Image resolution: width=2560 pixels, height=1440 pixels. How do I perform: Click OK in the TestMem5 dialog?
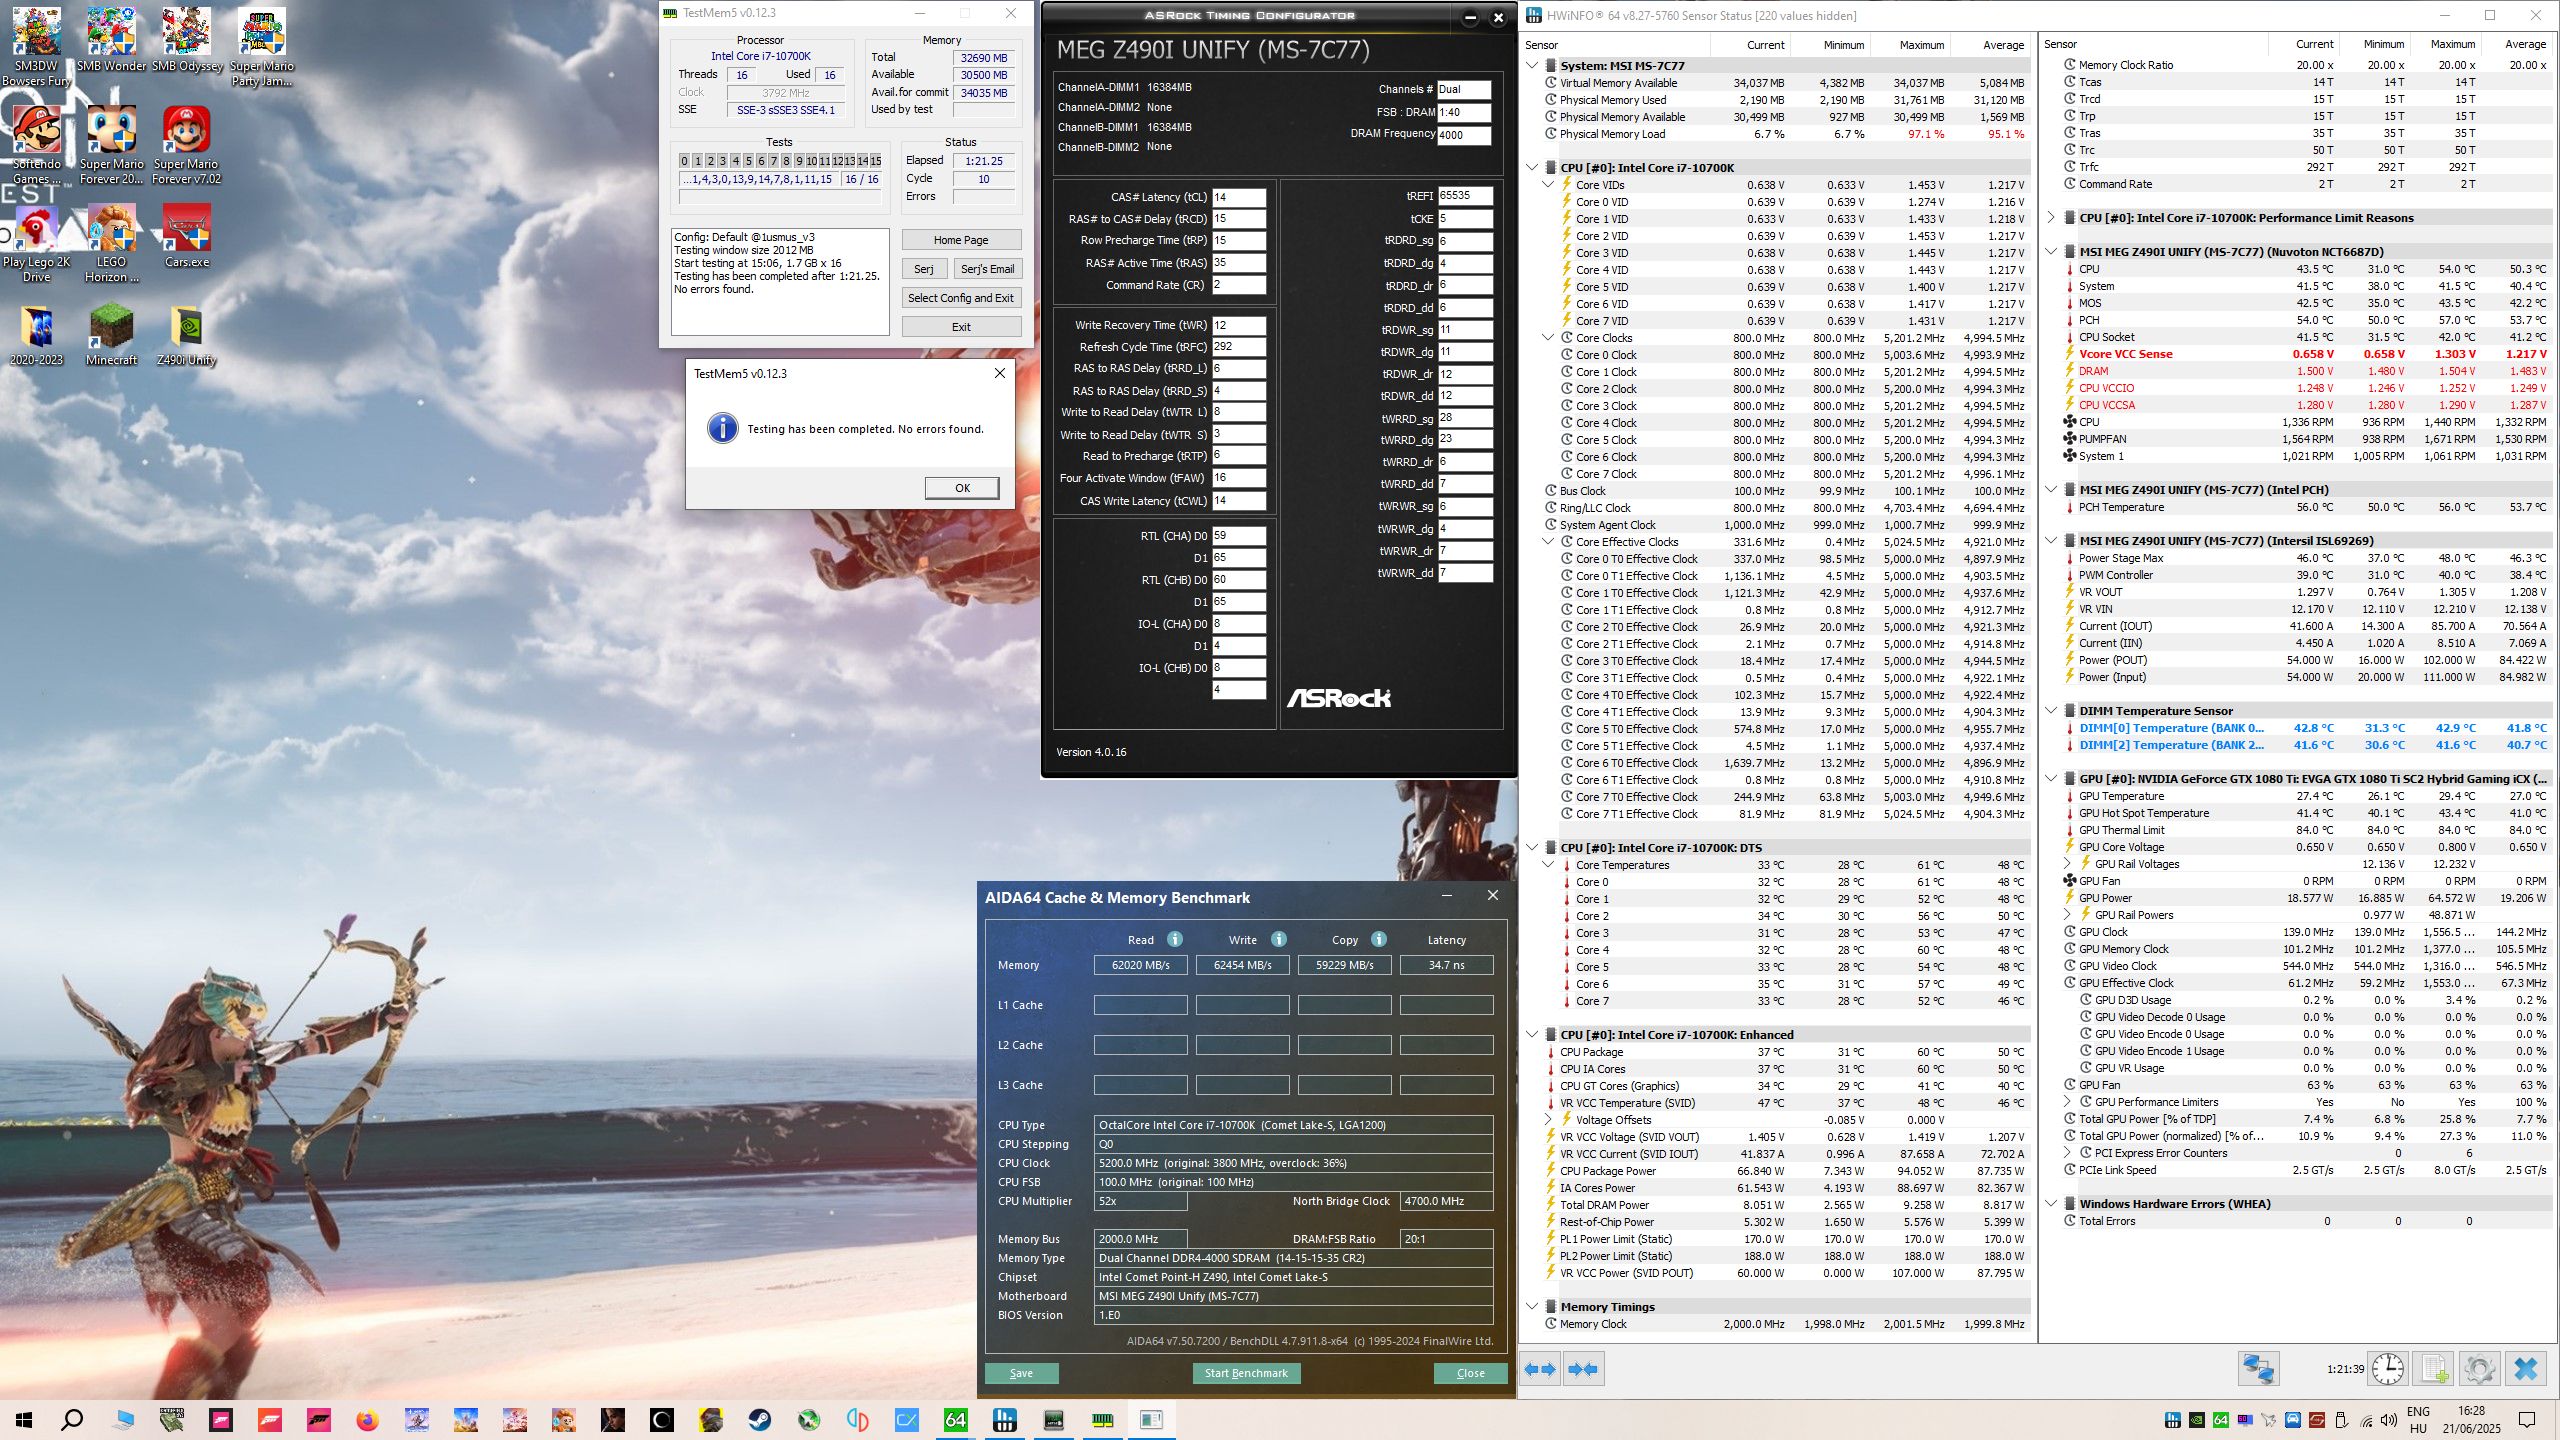coord(962,488)
